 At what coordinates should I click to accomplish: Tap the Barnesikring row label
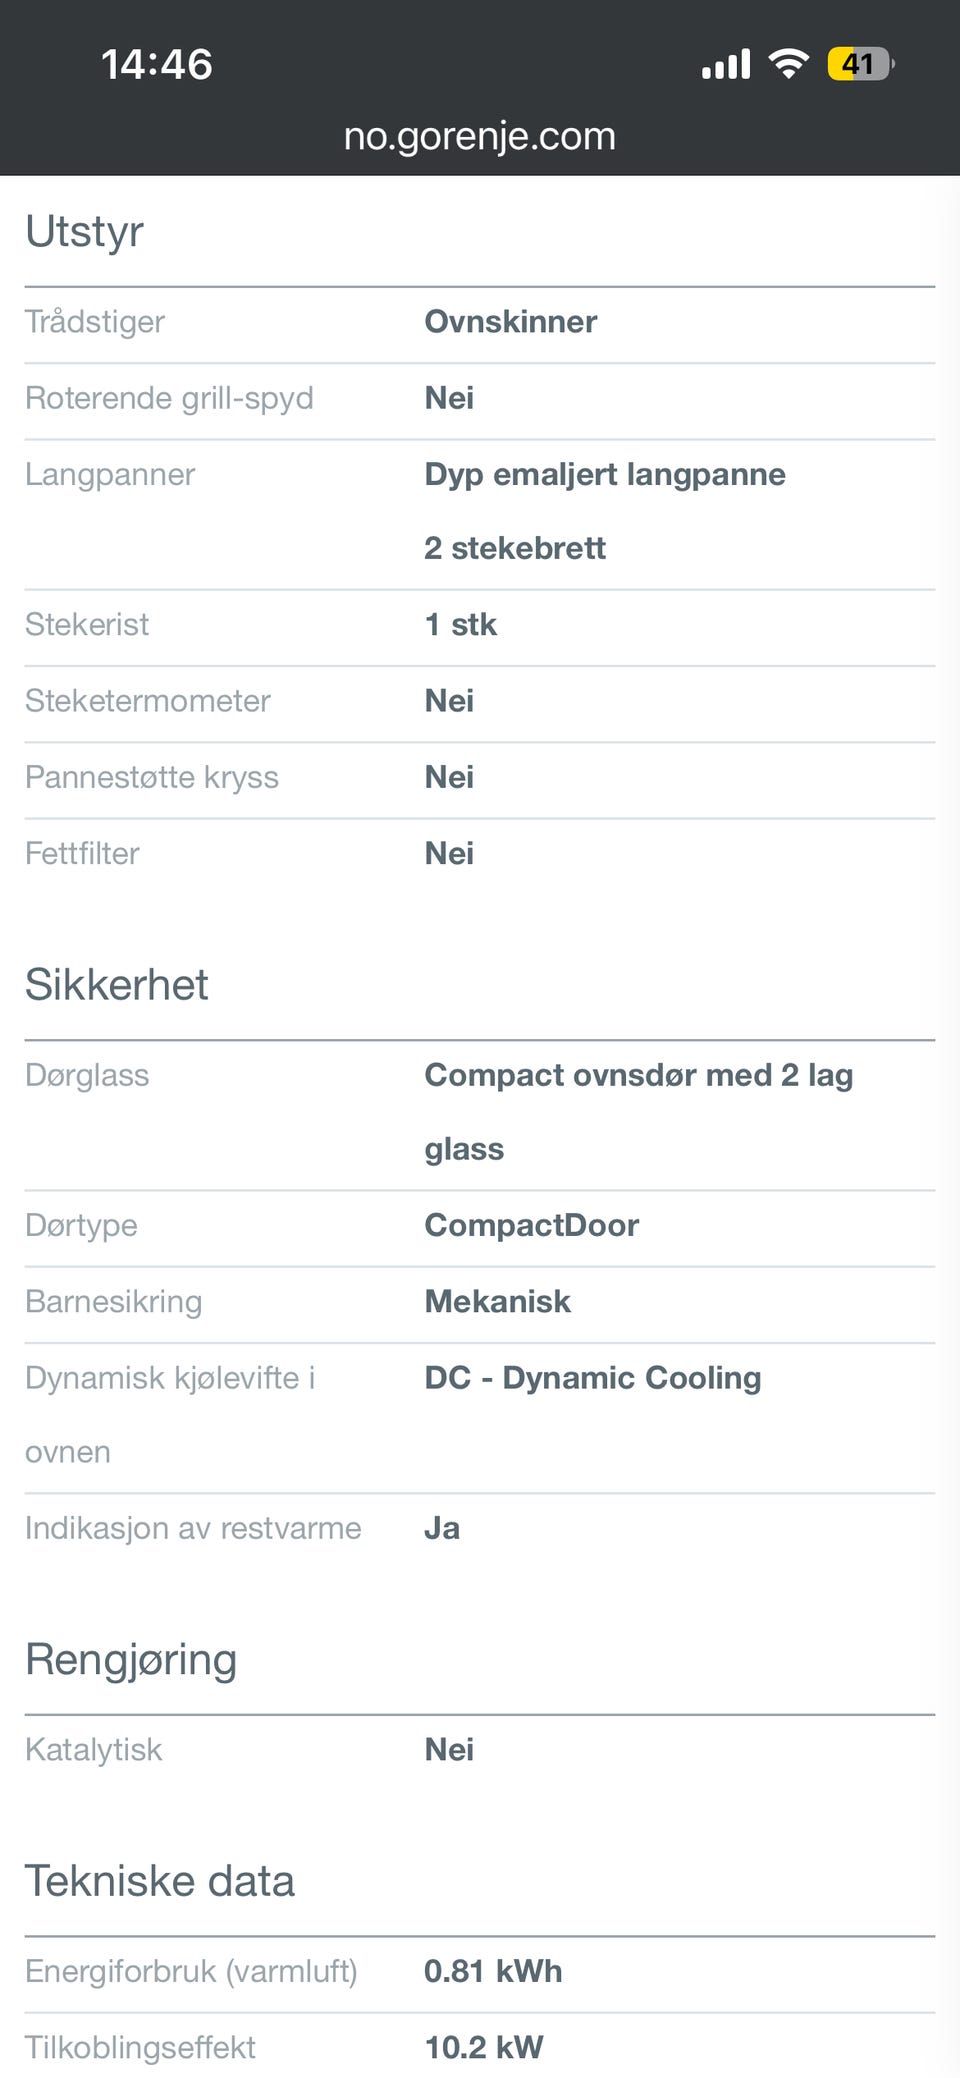pos(114,1302)
